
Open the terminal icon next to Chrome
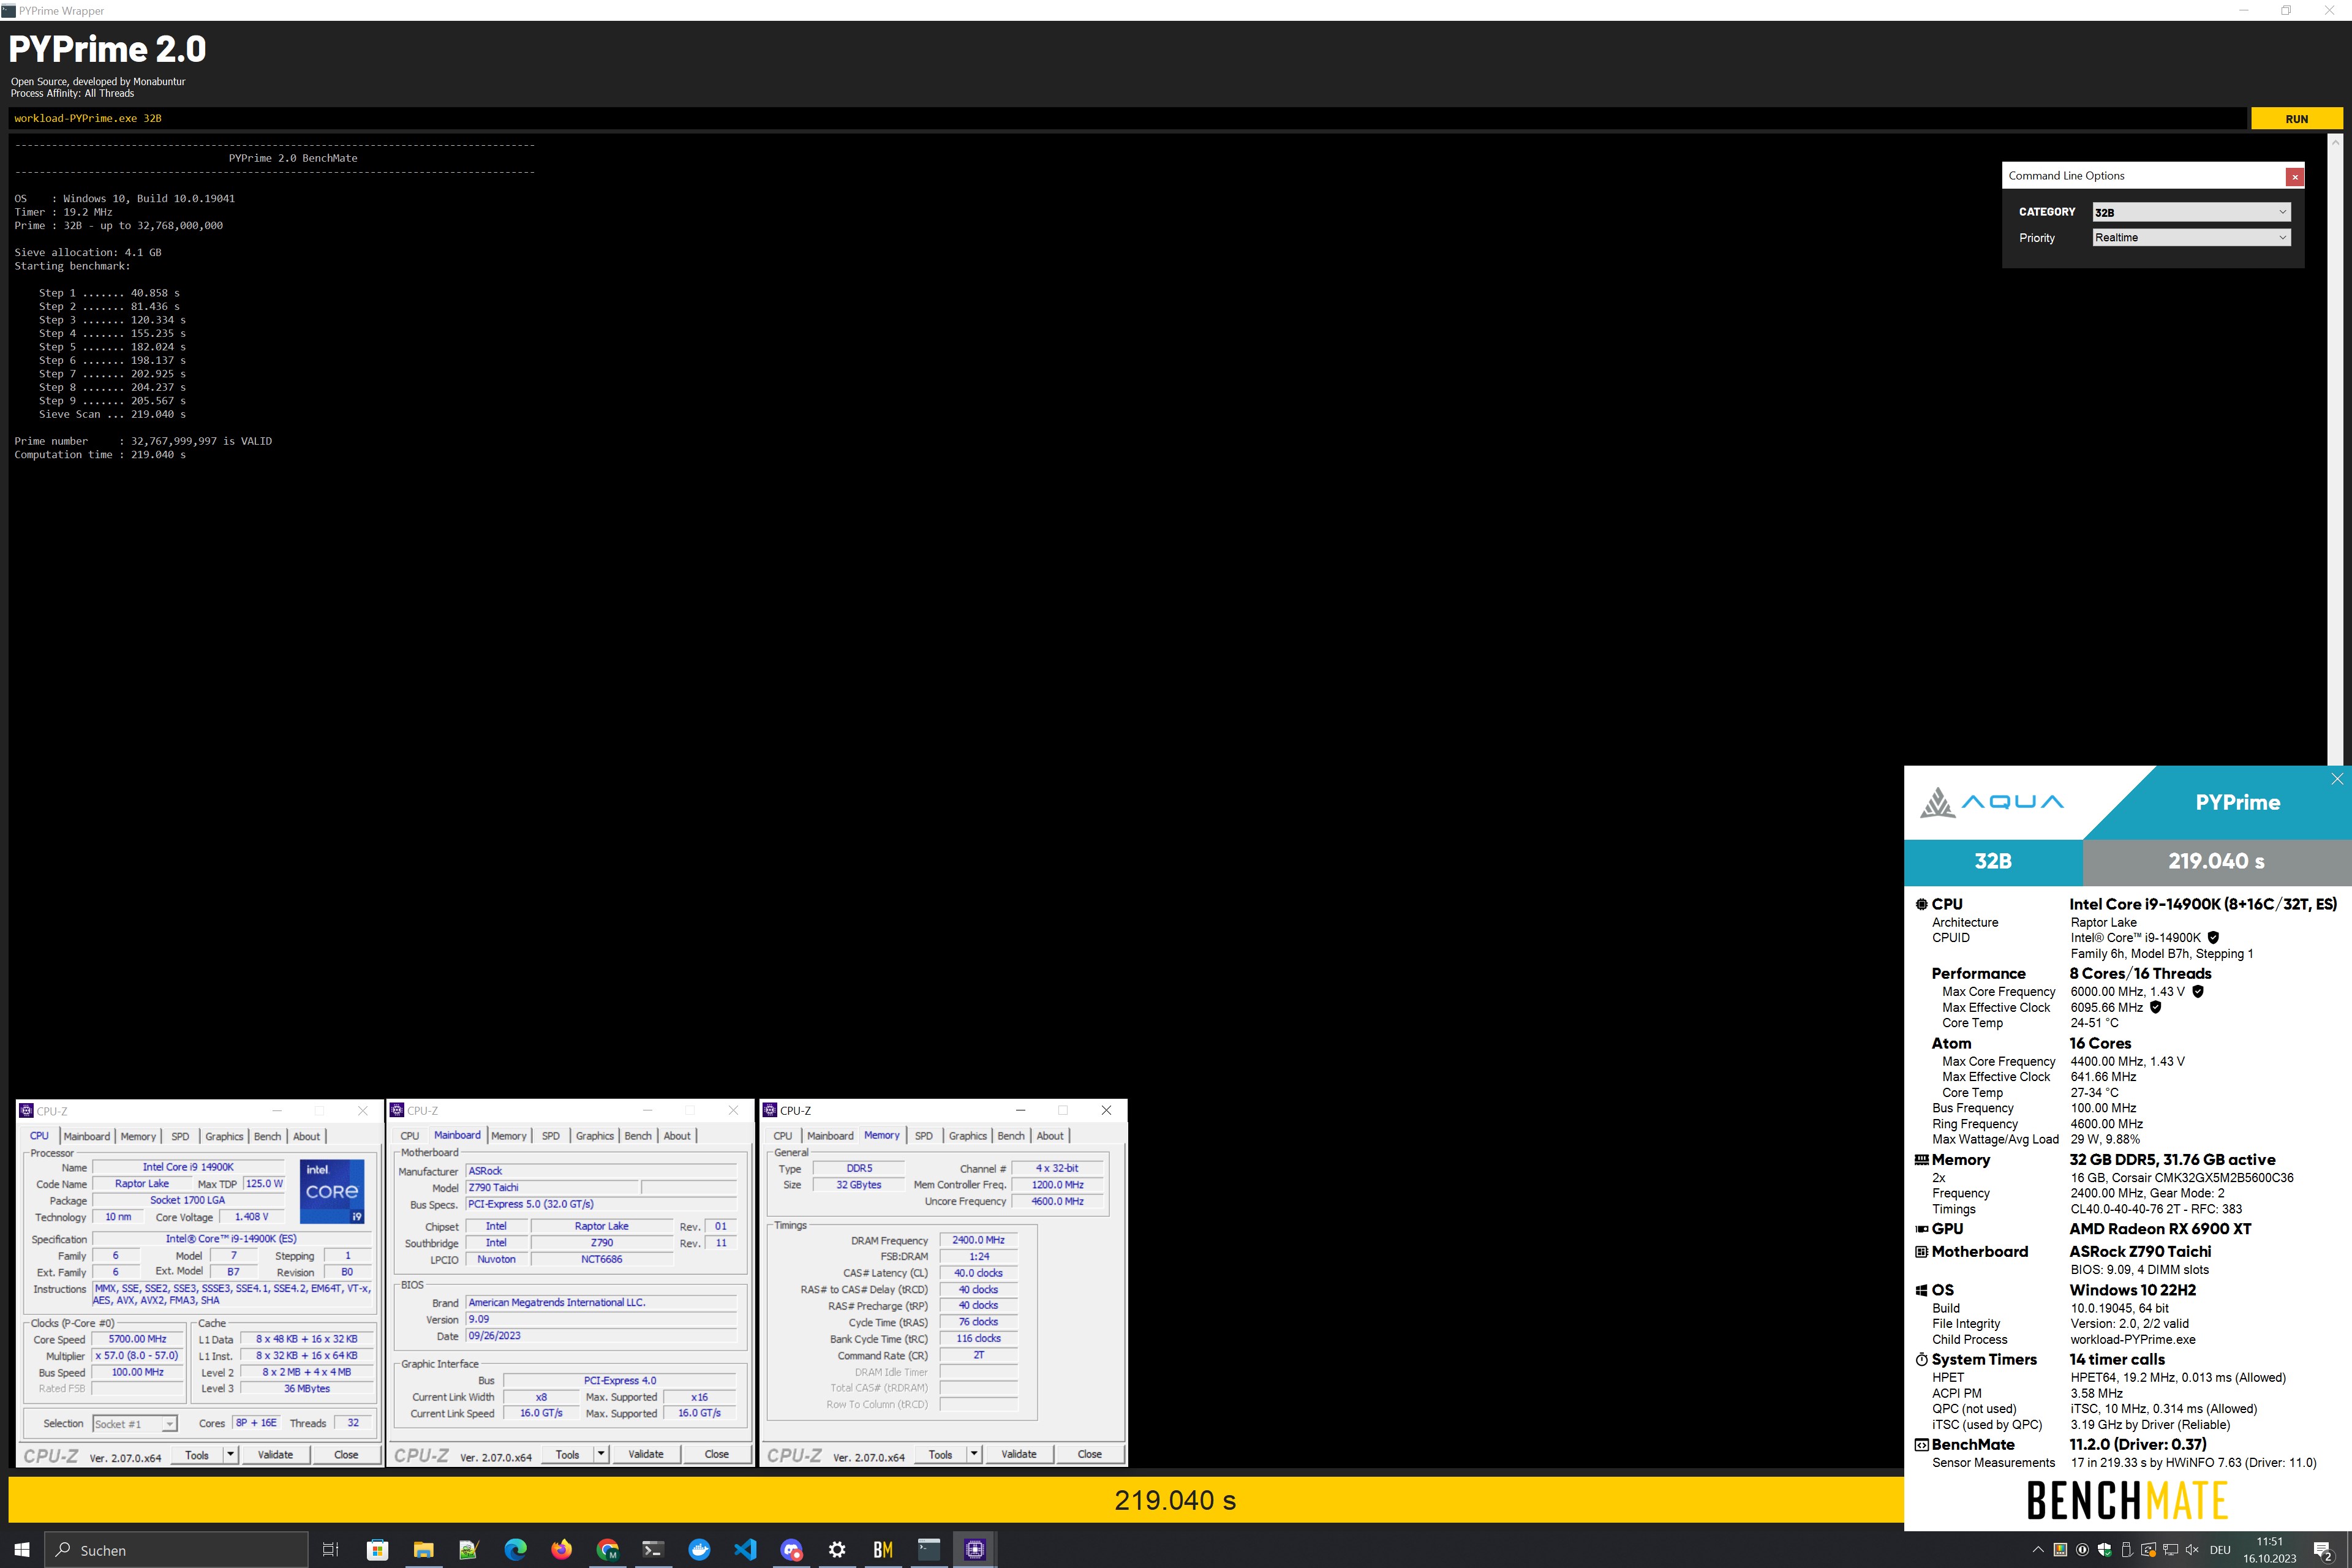pyautogui.click(x=653, y=1549)
